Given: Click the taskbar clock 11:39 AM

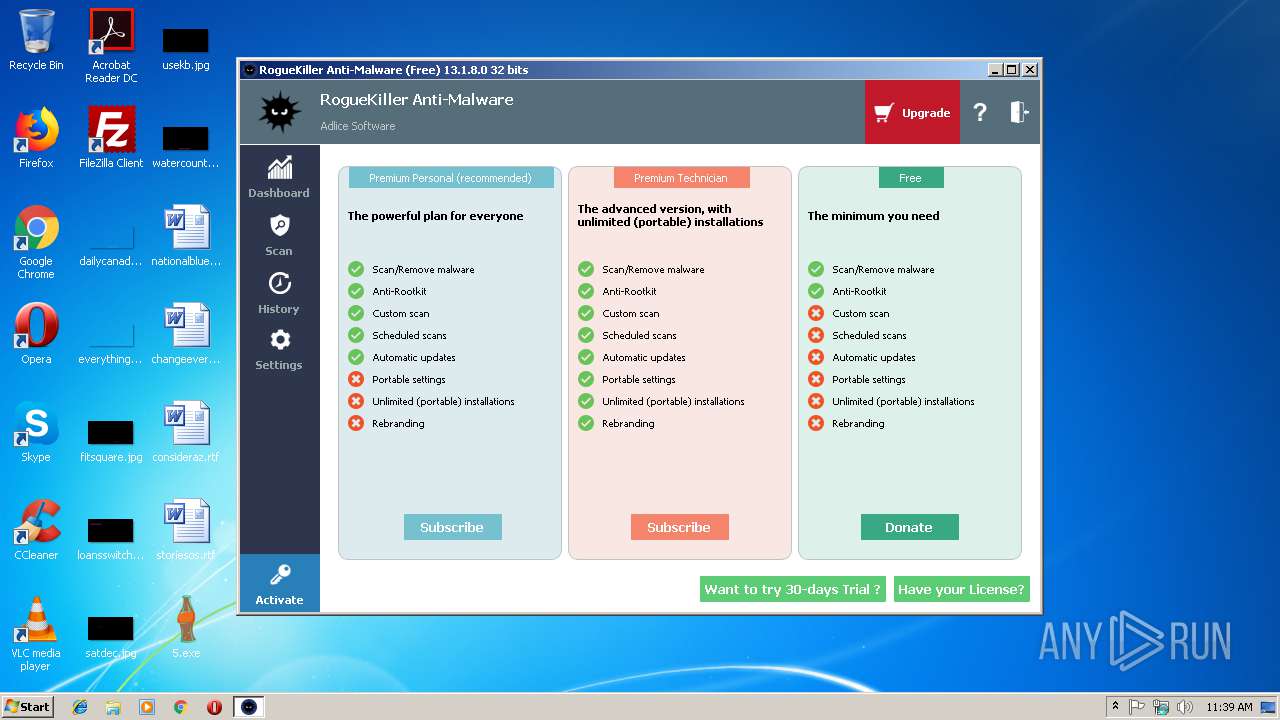Looking at the screenshot, I should coord(1229,707).
